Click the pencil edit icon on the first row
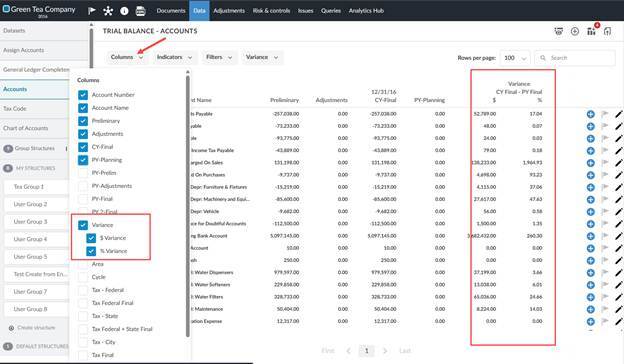624x364 pixels. pos(618,114)
